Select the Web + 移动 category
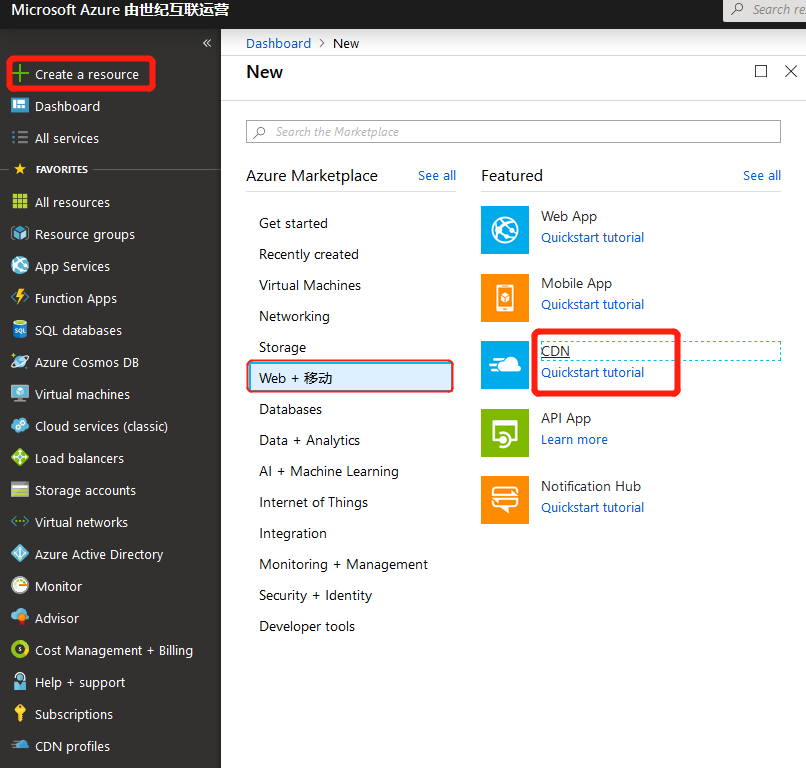Viewport: 806px width, 768px height. [x=350, y=378]
